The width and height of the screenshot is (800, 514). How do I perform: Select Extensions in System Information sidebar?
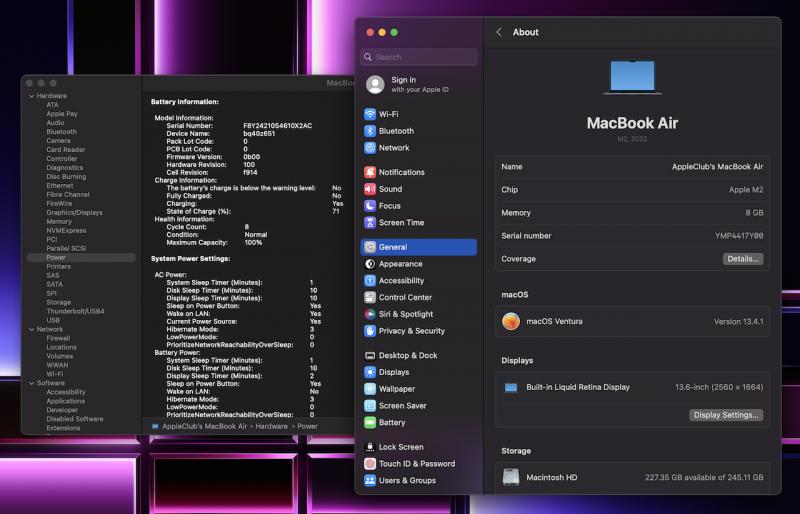click(x=63, y=428)
